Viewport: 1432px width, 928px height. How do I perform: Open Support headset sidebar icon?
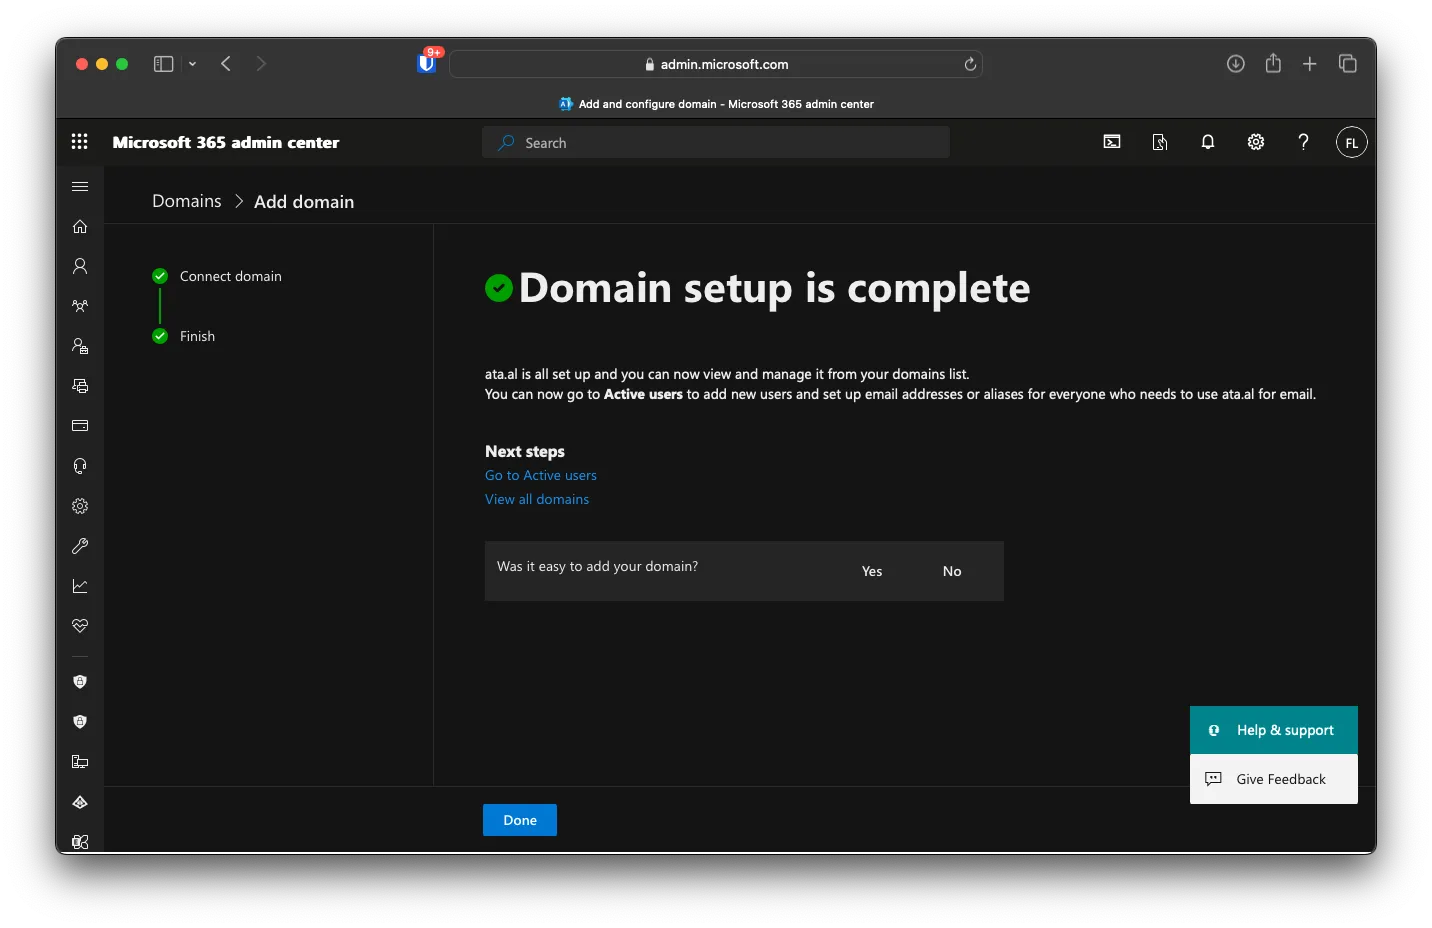[80, 466]
